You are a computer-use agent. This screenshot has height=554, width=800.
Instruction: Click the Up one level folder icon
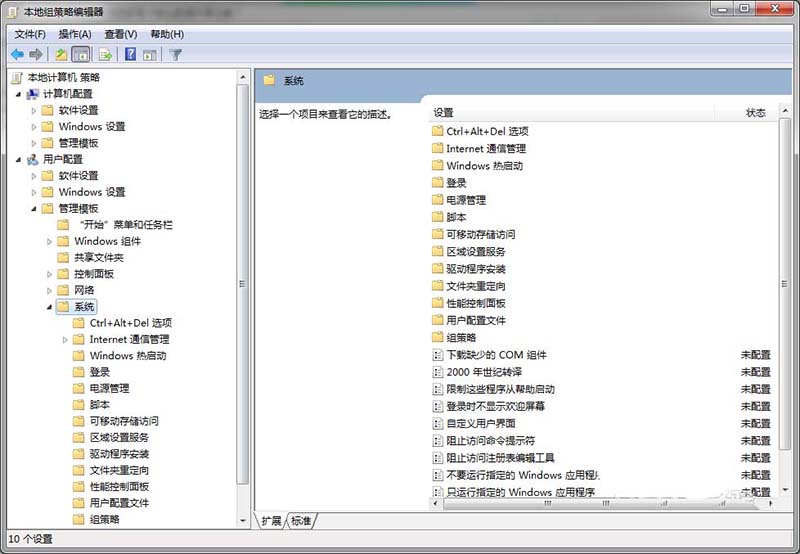click(62, 54)
